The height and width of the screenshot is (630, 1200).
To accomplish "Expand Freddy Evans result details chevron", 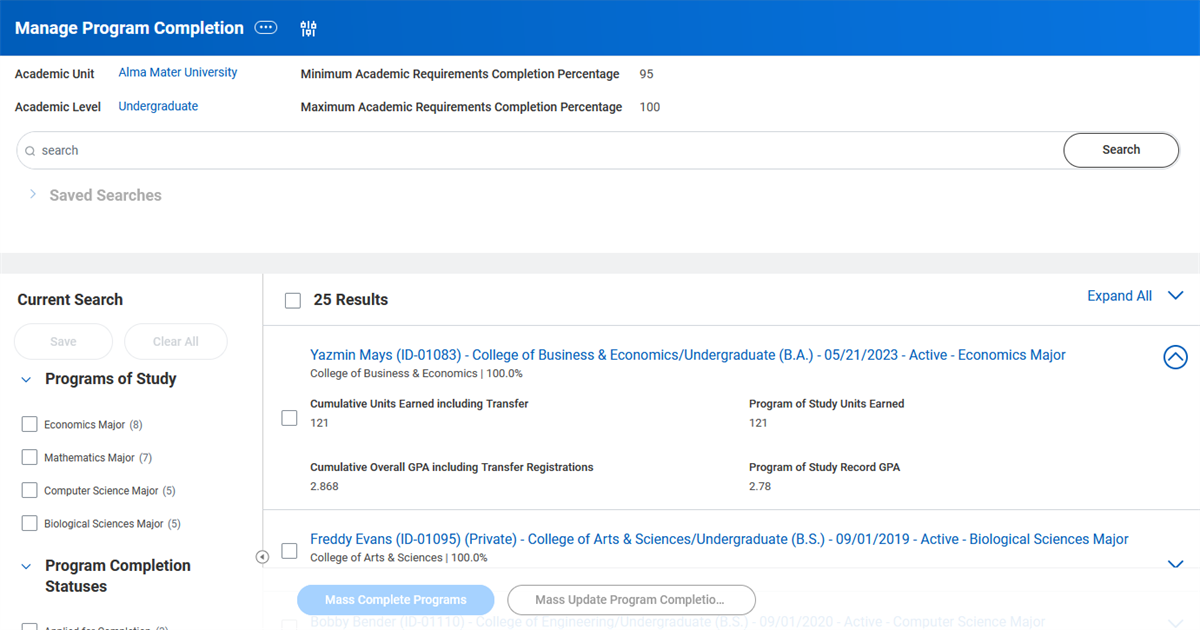I will pyautogui.click(x=1175, y=564).
